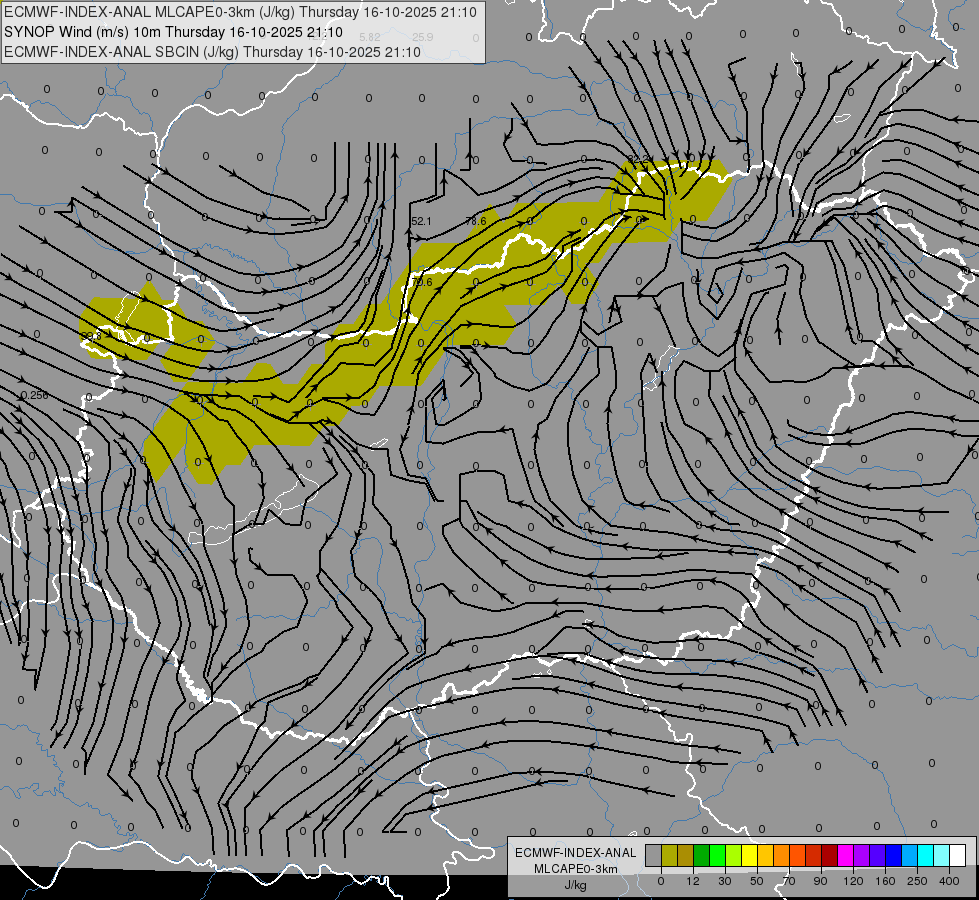Select the dark green legend swatch
The image size is (979, 900).
click(x=701, y=855)
